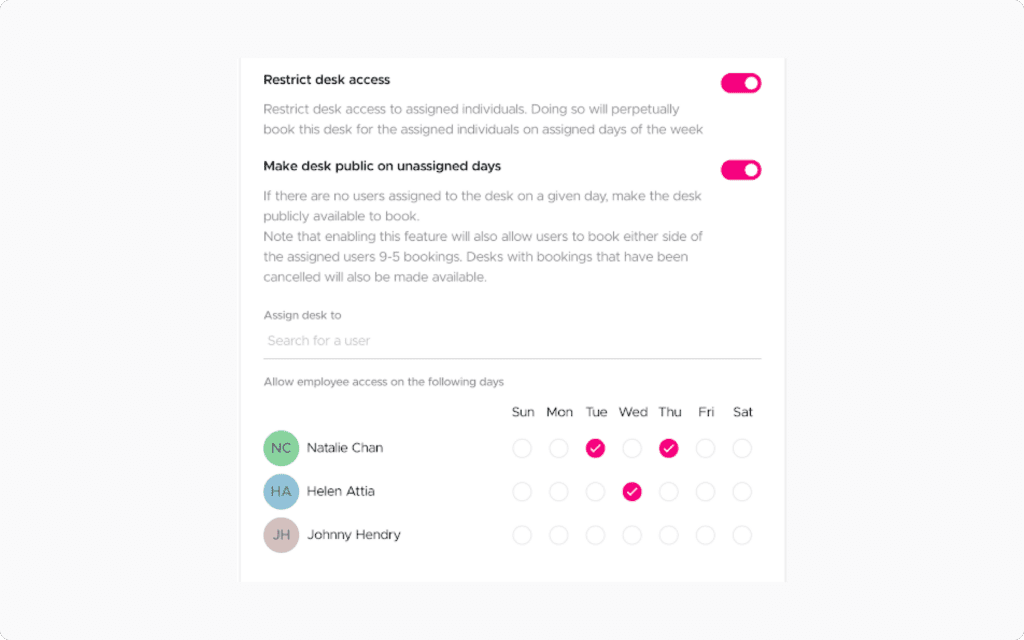
Task: Enable Saturday access for Natalie Chan
Action: pyautogui.click(x=742, y=449)
